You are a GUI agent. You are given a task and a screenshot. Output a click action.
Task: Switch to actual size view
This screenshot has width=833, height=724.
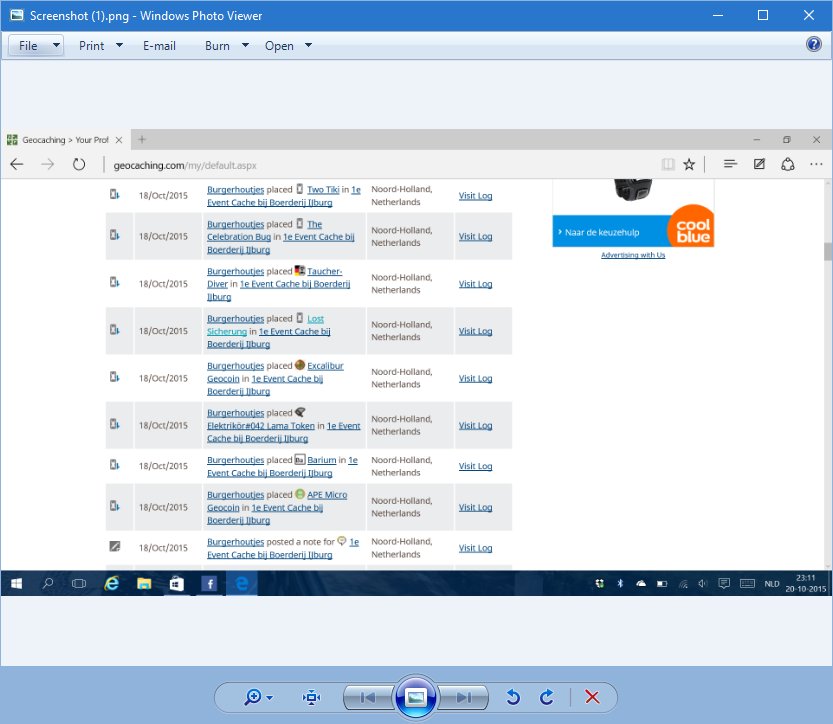(311, 697)
